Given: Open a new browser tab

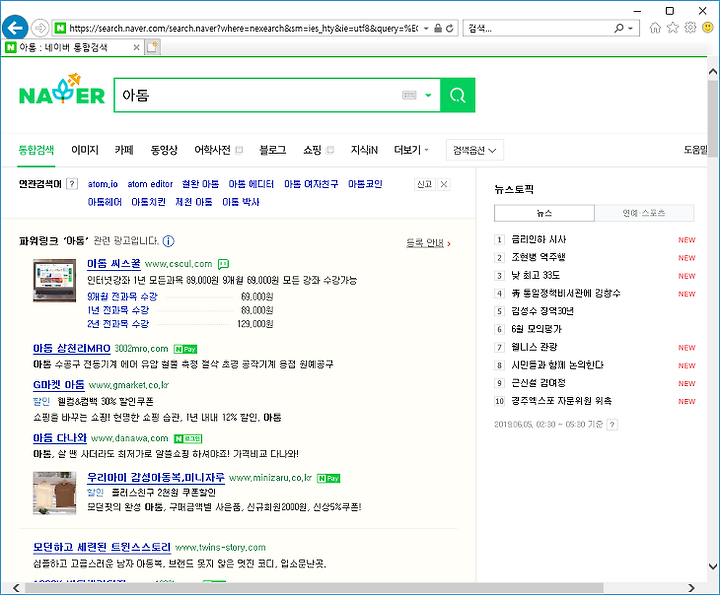Looking at the screenshot, I should click(152, 47).
